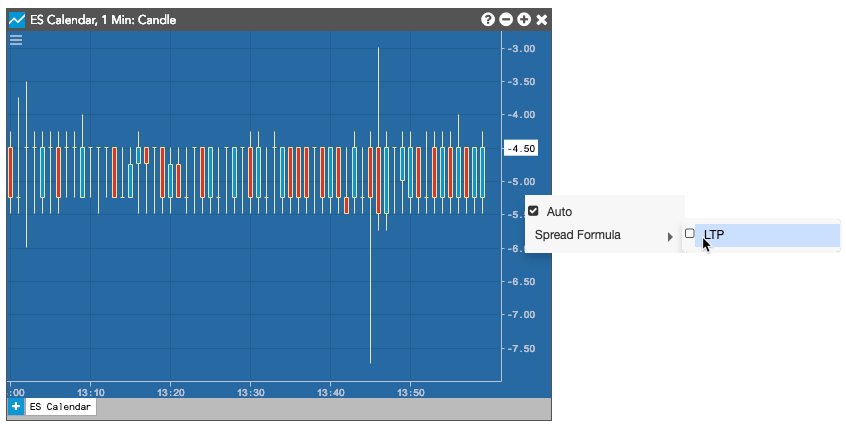
Task: Click the -3.00 price axis label
Action: tap(521, 49)
